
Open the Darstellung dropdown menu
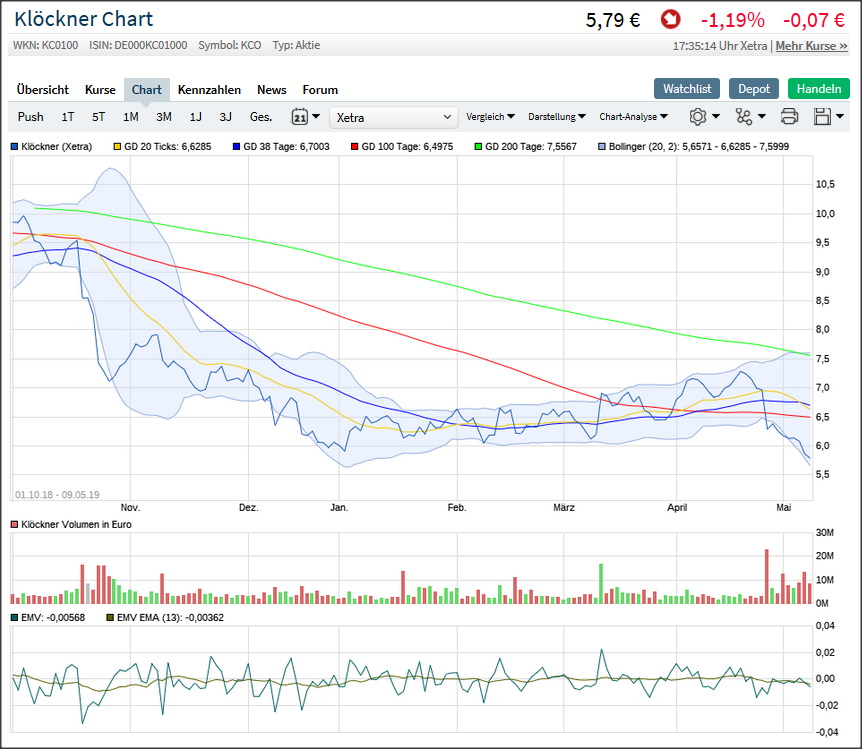[x=557, y=117]
